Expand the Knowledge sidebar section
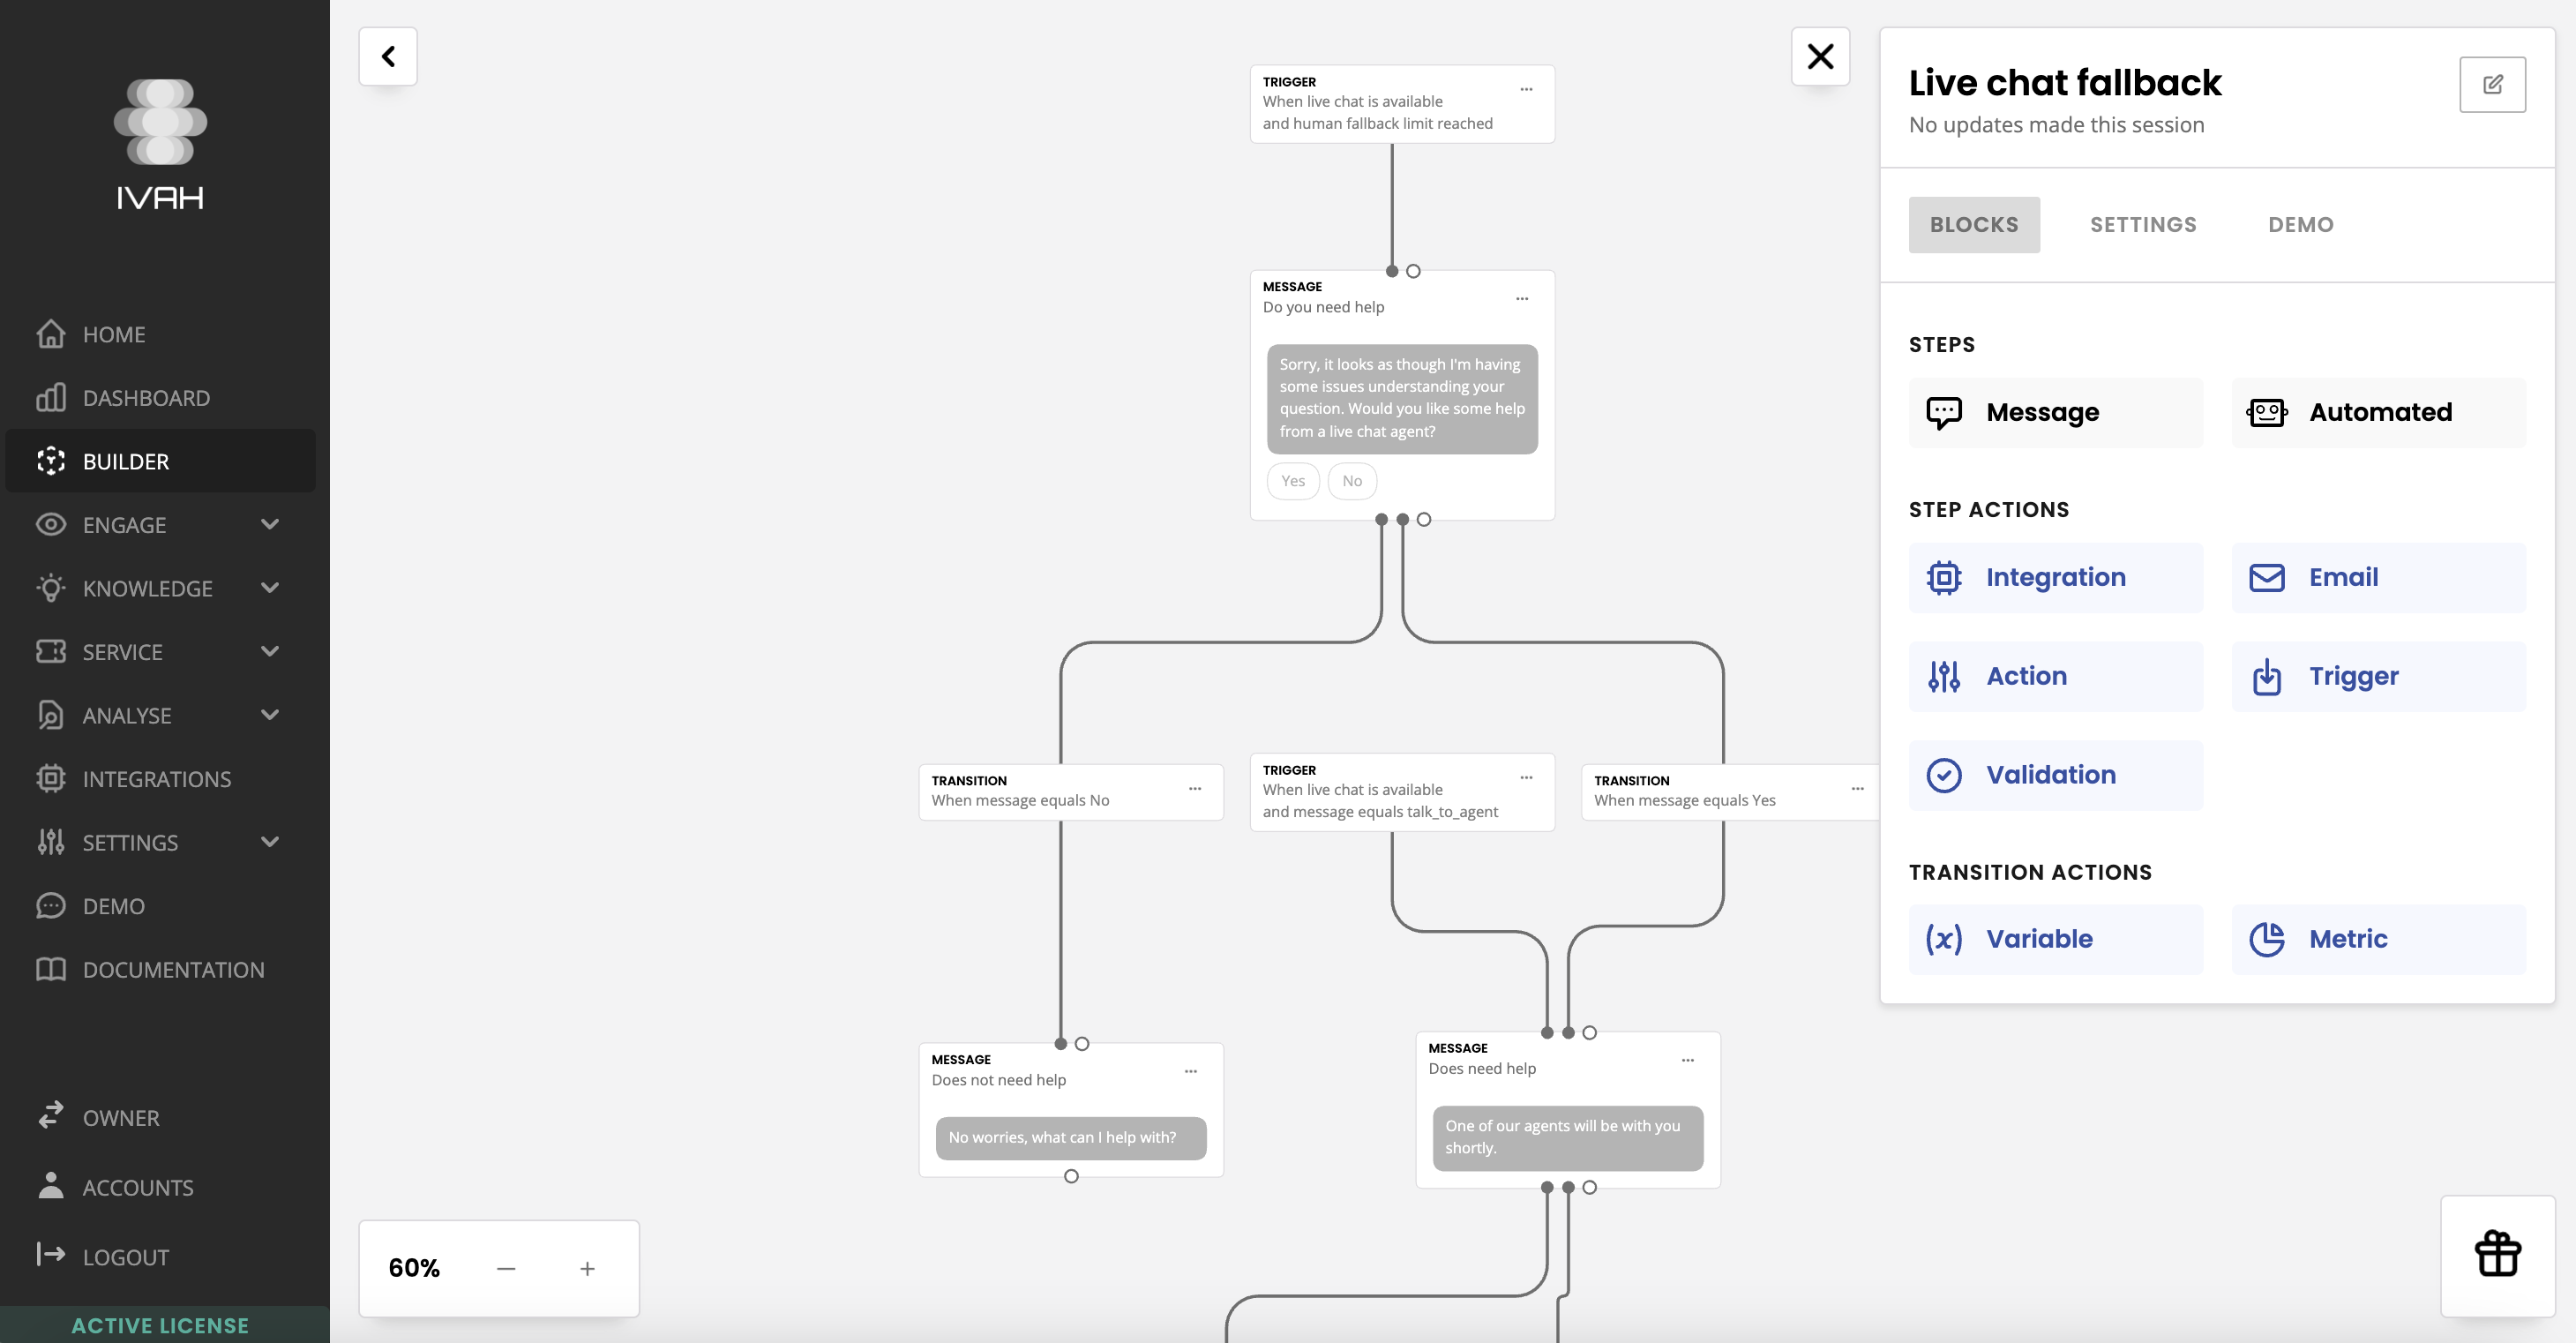This screenshot has height=1343, width=2576. 269,588
